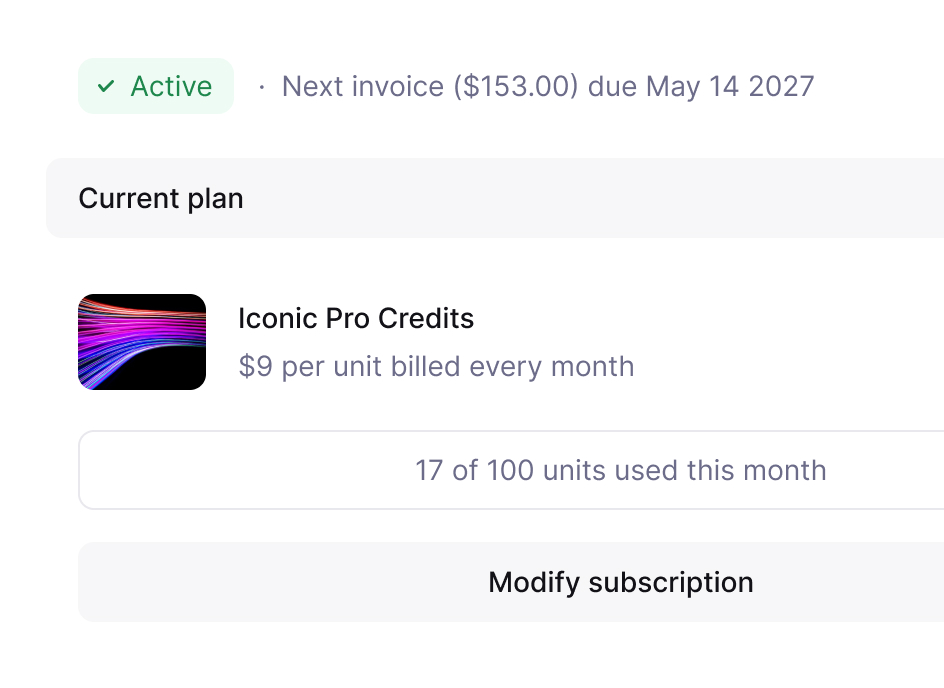Click the dot separator after the Active badge
The height and width of the screenshot is (688, 944).
(x=261, y=87)
